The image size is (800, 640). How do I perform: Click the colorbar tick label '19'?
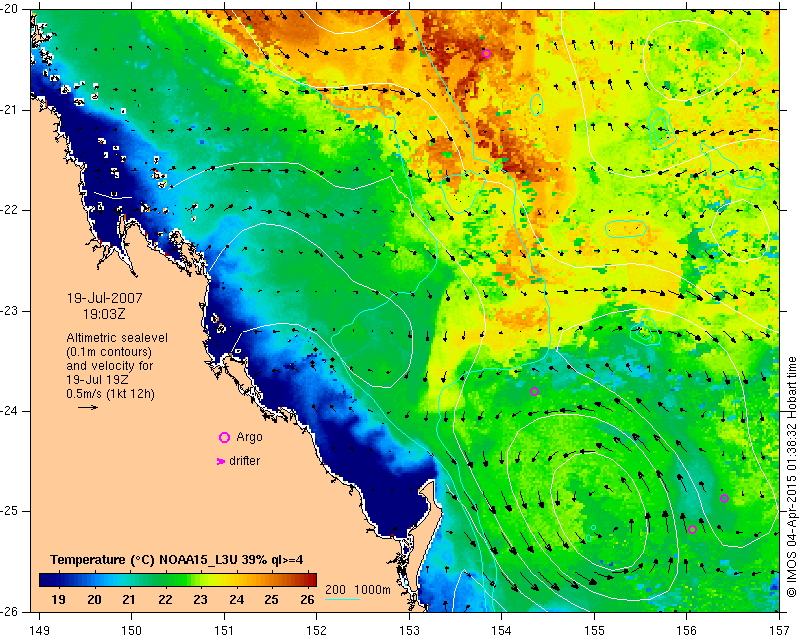pos(58,599)
